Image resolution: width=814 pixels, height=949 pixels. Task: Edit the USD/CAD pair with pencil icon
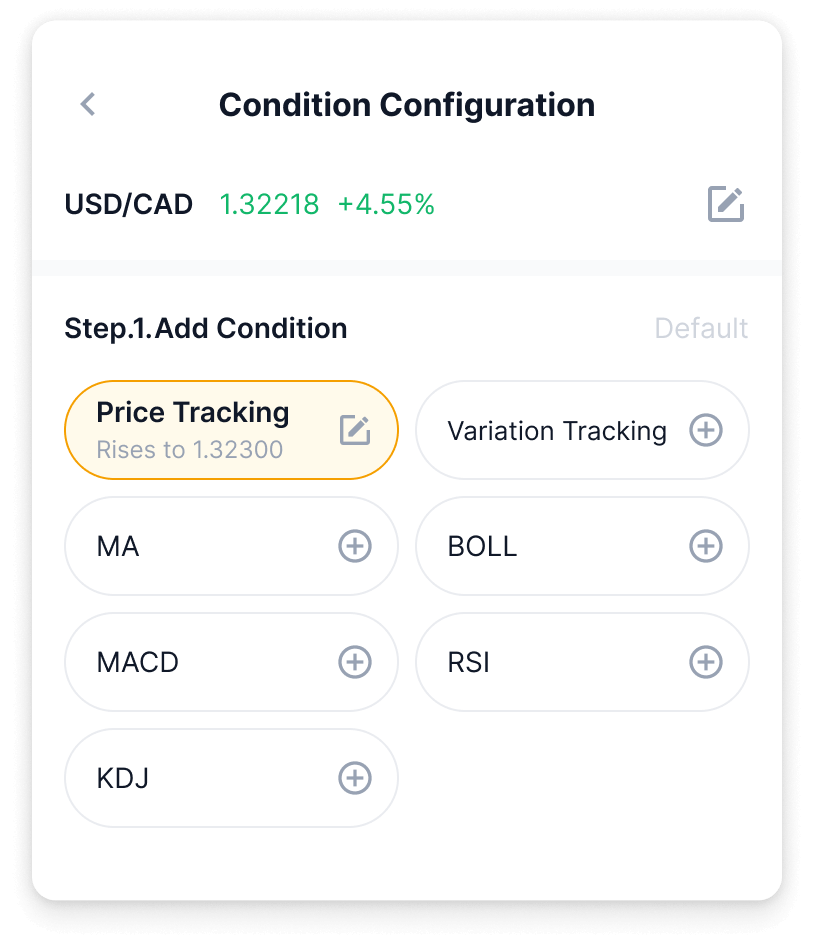click(726, 204)
